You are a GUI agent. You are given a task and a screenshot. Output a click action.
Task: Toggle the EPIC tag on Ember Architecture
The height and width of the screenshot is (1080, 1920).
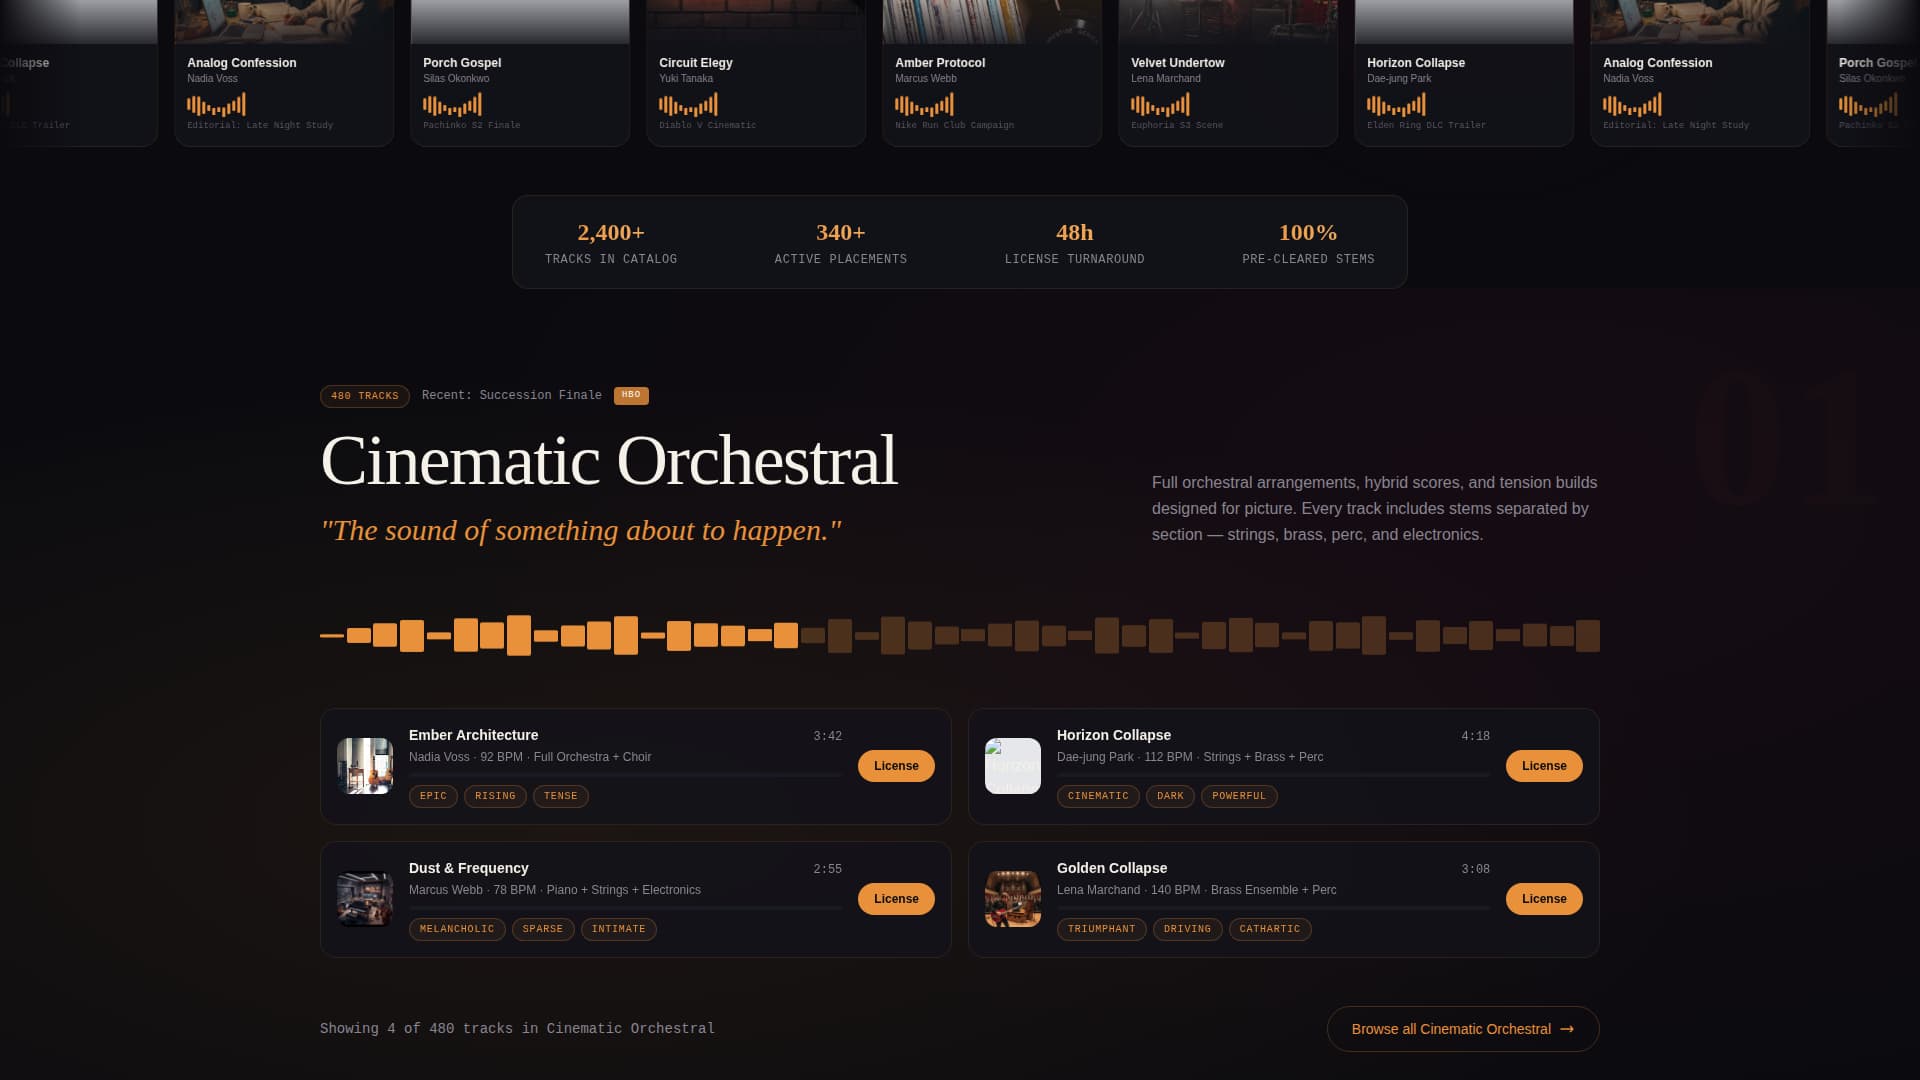click(433, 796)
